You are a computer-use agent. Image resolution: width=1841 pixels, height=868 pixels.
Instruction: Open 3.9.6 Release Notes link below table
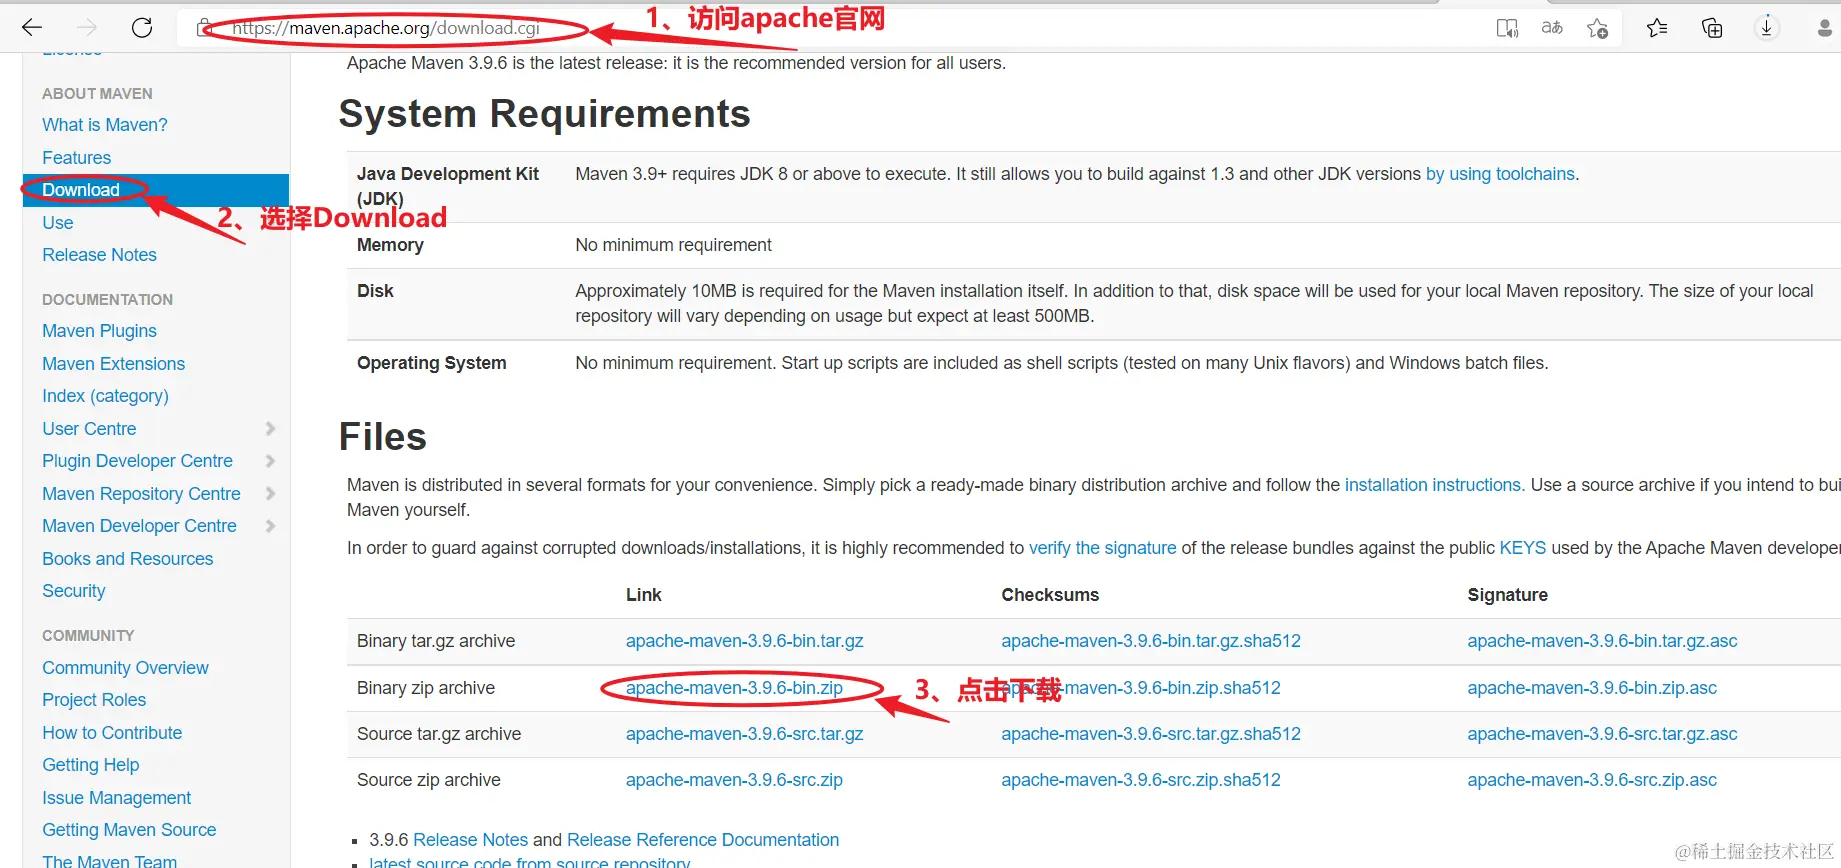[470, 840]
